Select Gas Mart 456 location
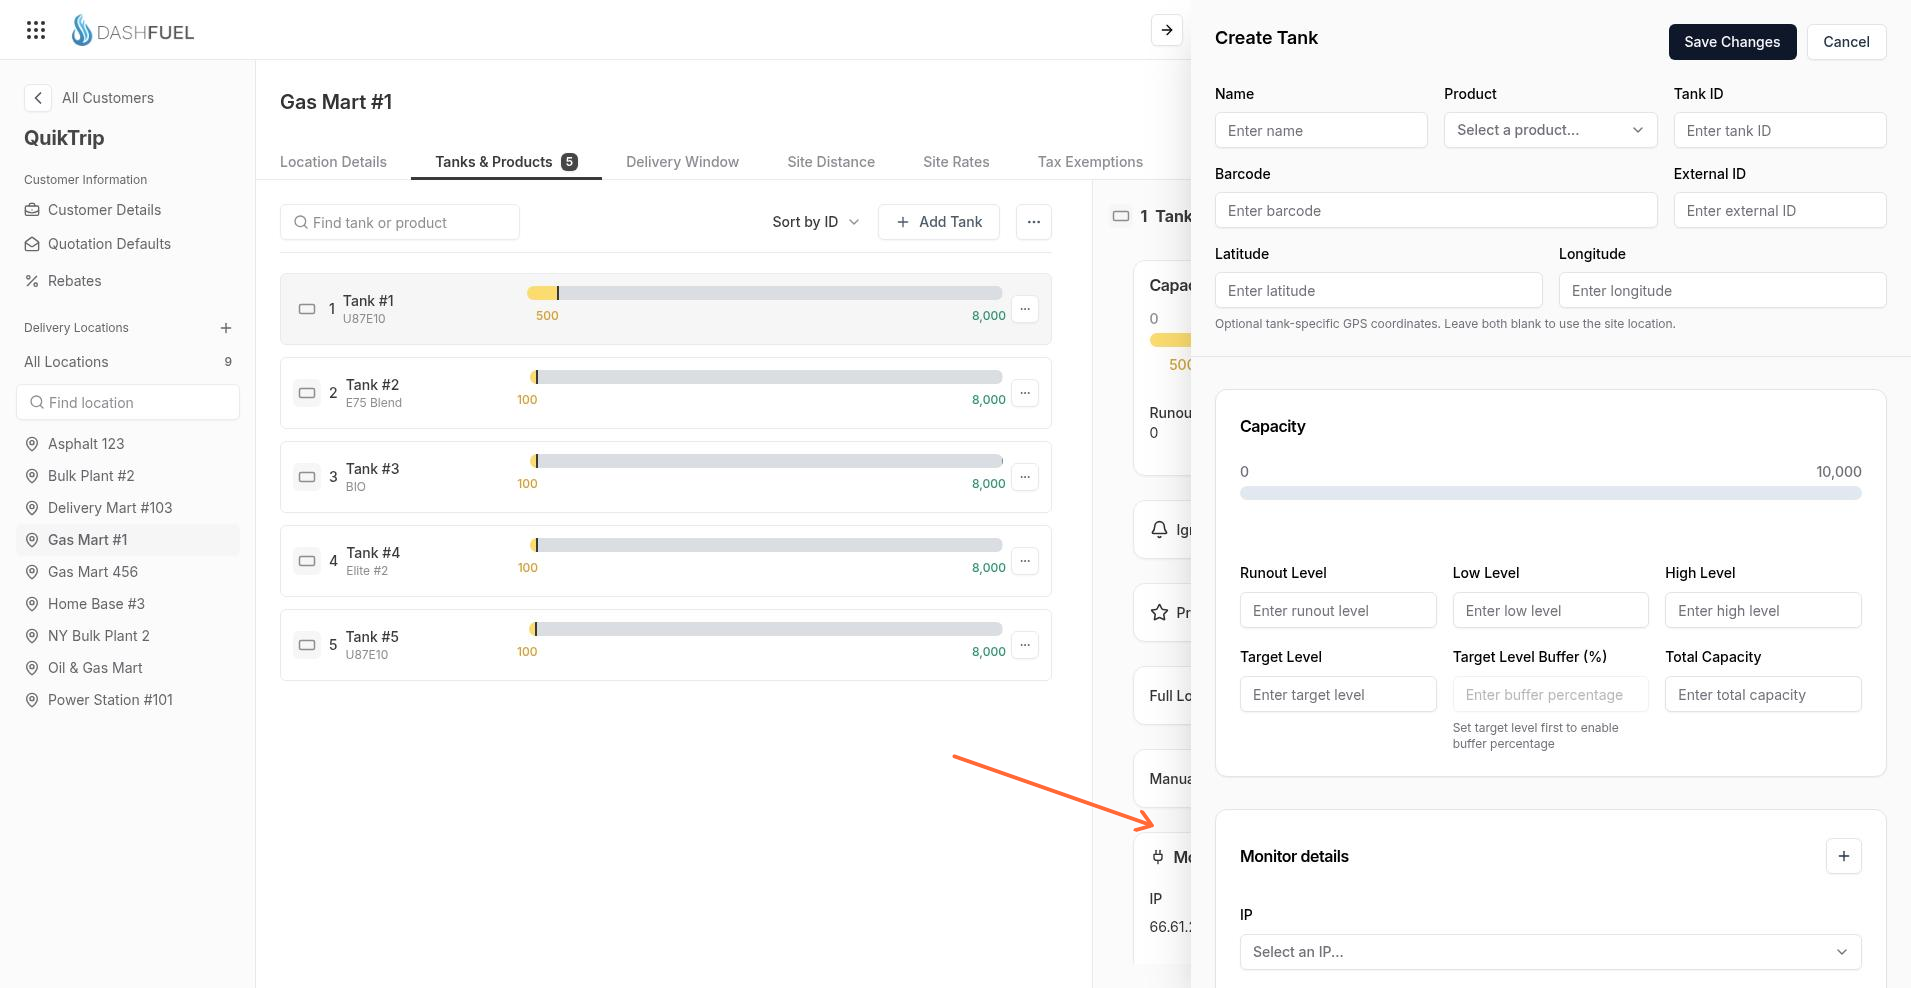The image size is (1911, 988). (x=128, y=572)
